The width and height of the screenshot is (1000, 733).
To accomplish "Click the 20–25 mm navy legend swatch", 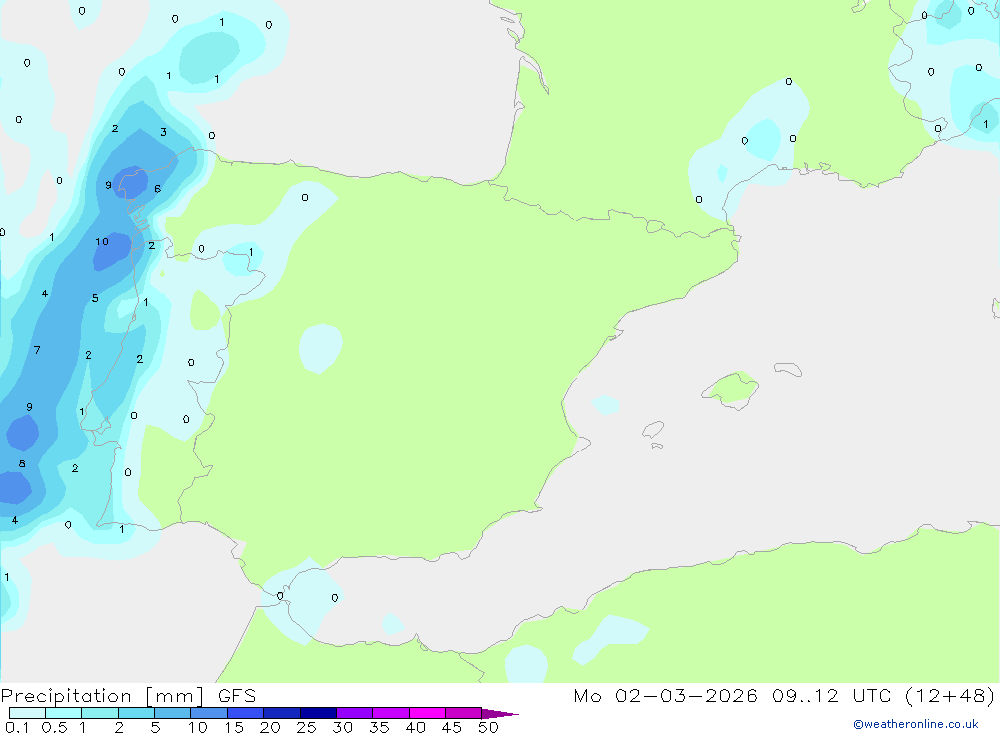I will (281, 713).
